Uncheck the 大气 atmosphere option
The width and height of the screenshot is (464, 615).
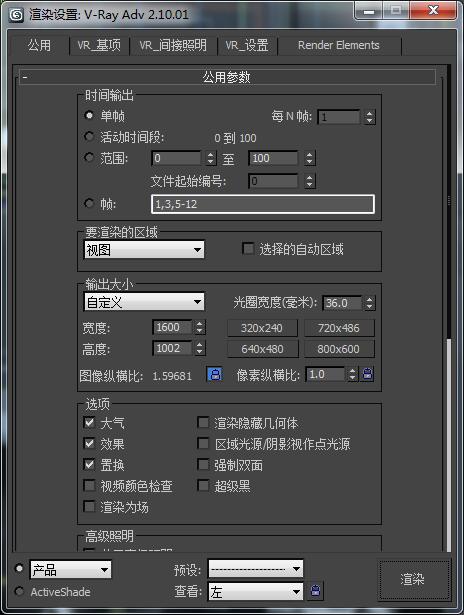[89, 422]
